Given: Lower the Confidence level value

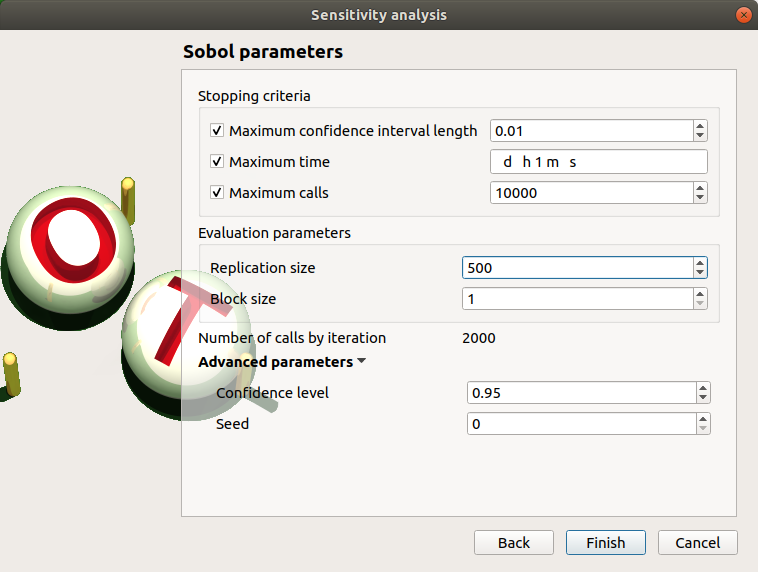Looking at the screenshot, I should tap(703, 398).
